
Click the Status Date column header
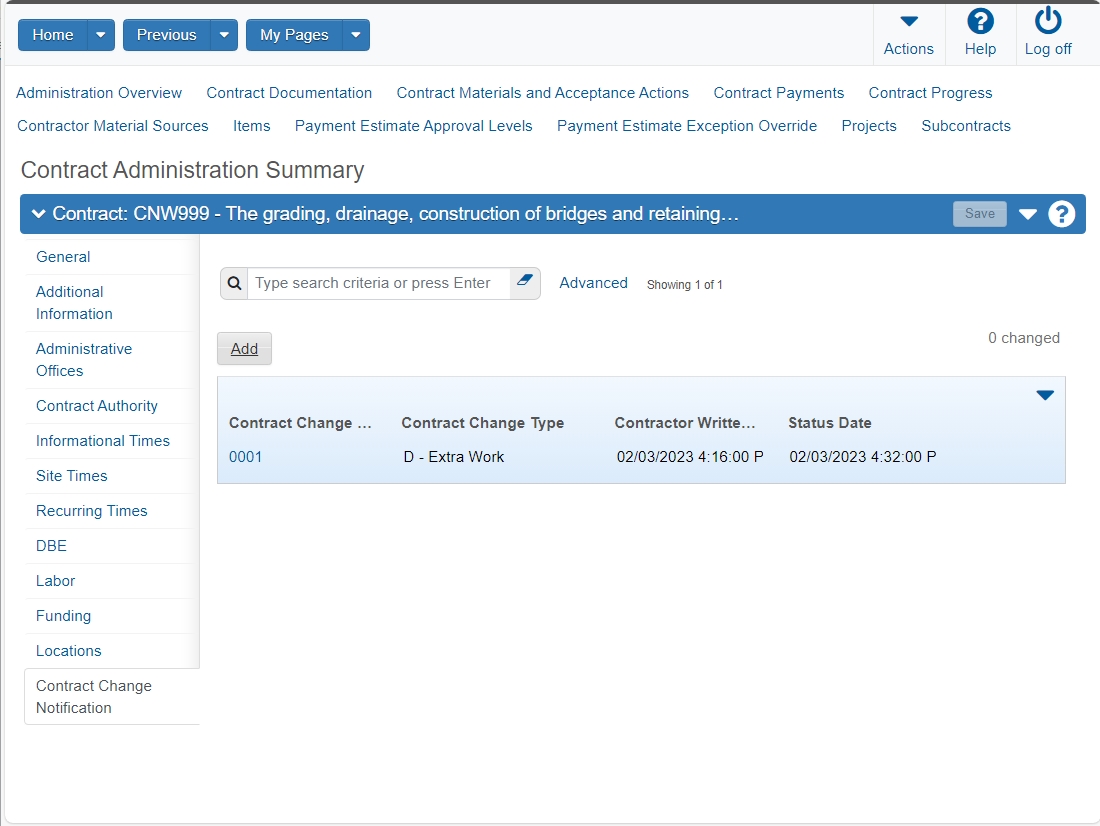[x=830, y=423]
